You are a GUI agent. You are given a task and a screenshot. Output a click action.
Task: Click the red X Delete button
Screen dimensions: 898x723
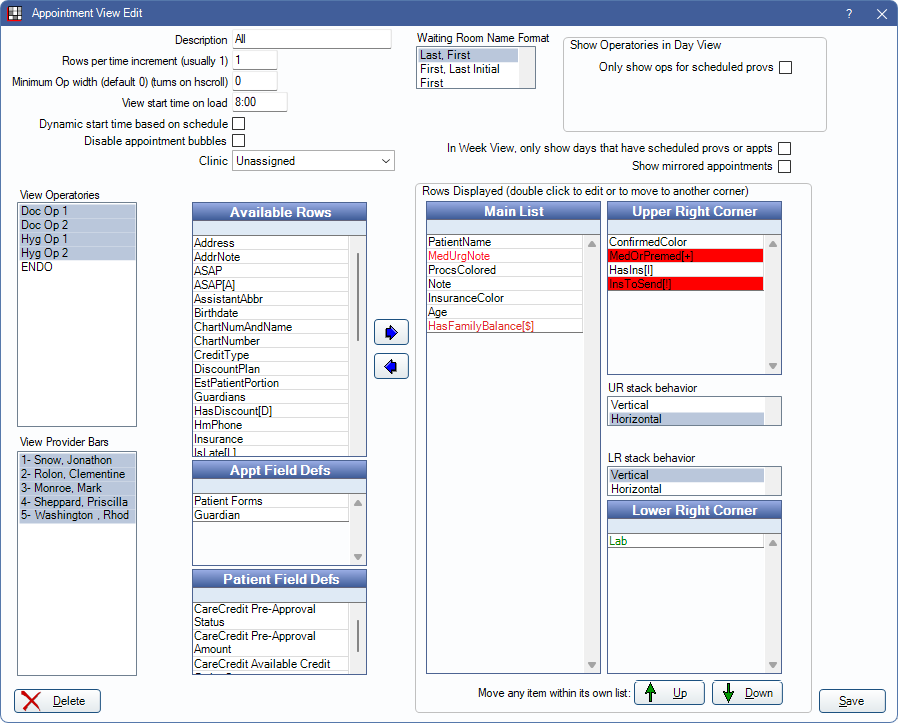click(x=58, y=701)
